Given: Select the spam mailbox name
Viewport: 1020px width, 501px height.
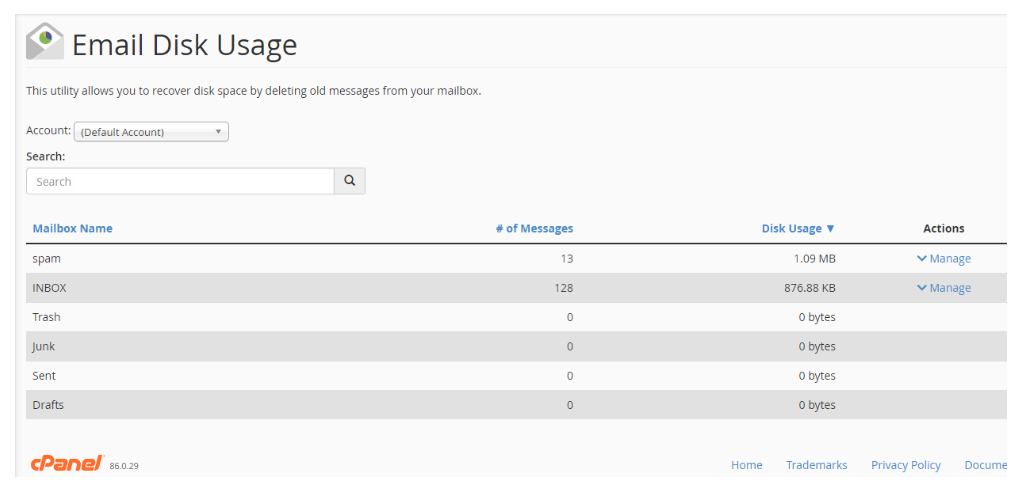Looking at the screenshot, I should click(46, 258).
